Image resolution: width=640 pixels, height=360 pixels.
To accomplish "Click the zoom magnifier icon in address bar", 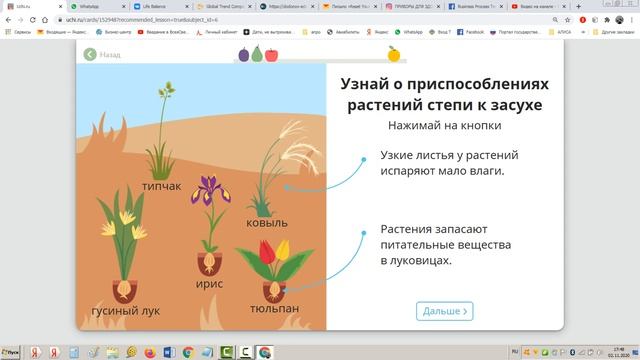I will click(555, 20).
